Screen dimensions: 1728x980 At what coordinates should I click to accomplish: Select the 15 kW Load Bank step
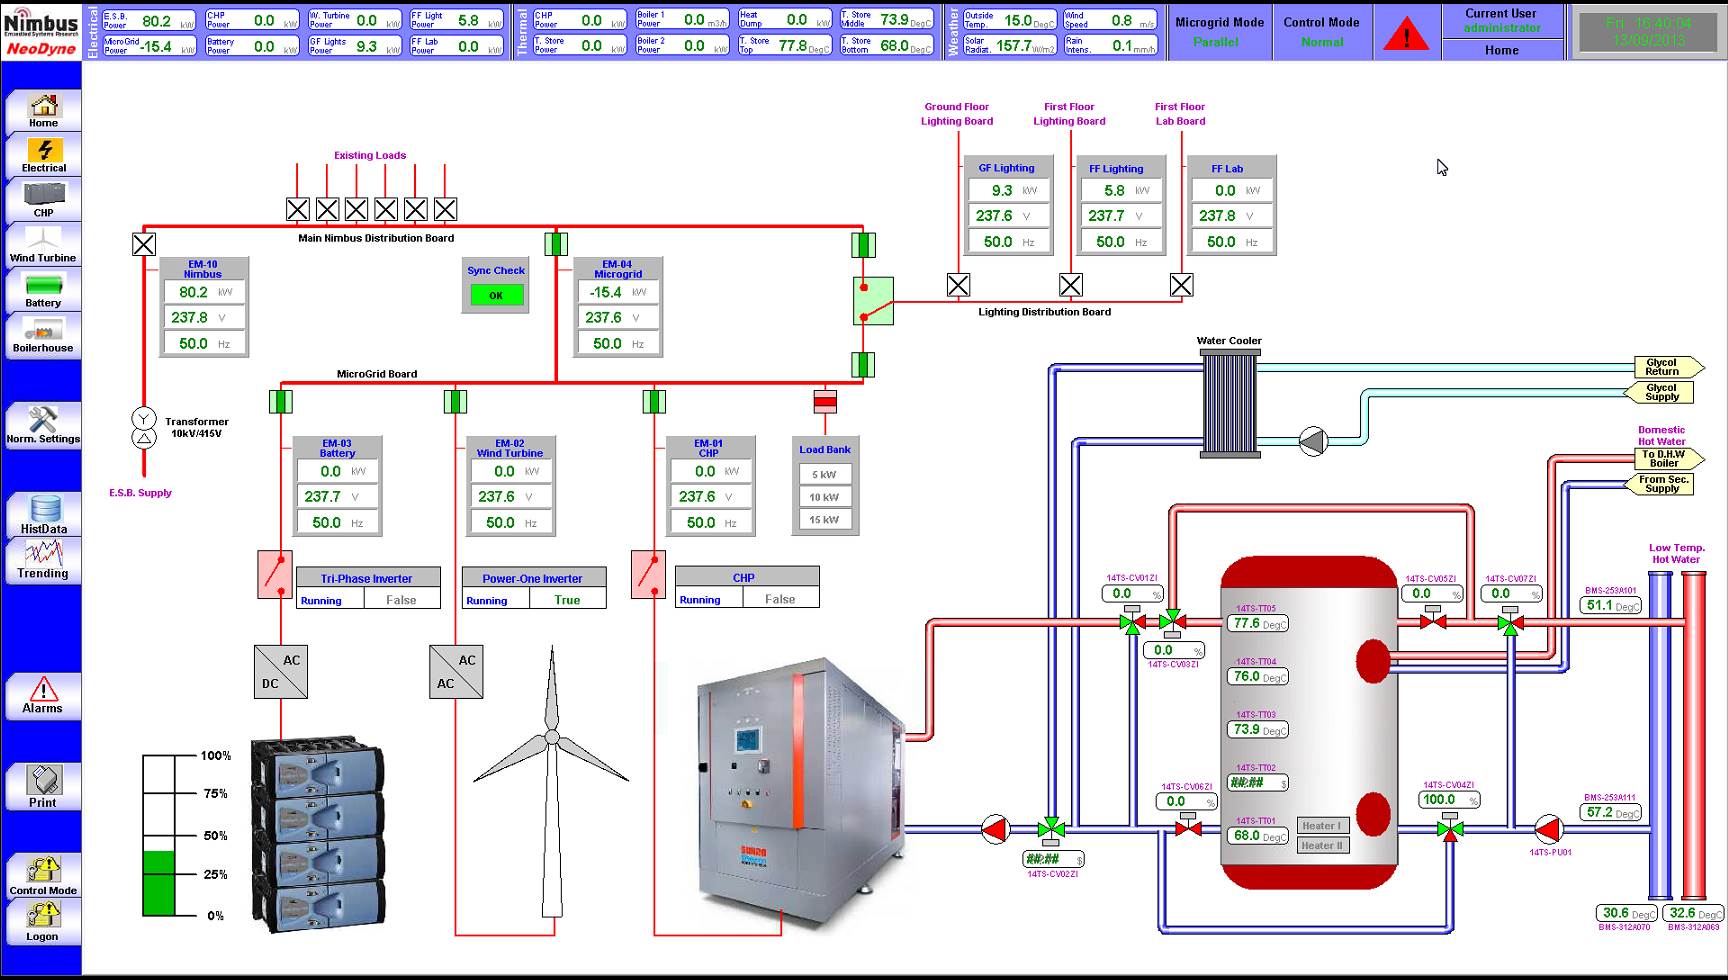(825, 519)
